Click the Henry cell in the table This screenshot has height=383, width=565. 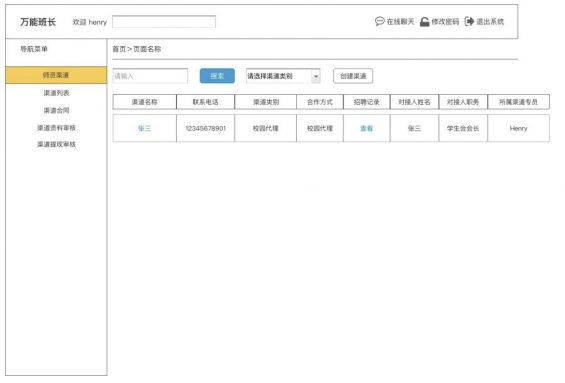click(x=519, y=128)
